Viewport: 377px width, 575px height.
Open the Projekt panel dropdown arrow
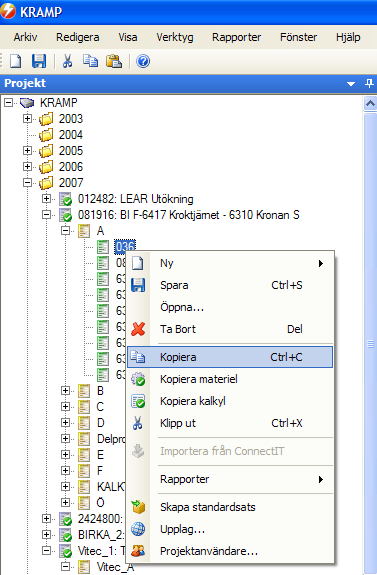click(351, 84)
